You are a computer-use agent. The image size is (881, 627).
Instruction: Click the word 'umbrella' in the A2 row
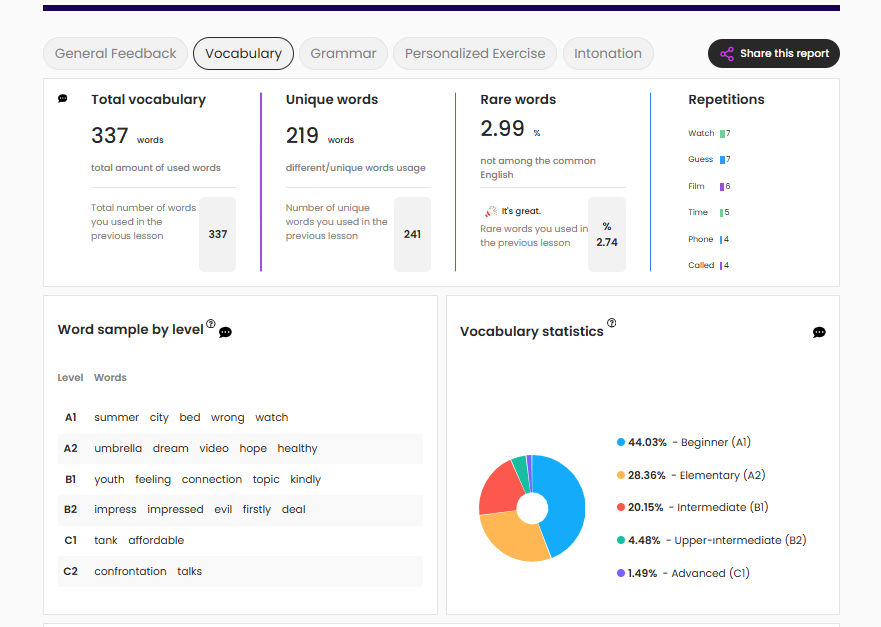pyautogui.click(x=118, y=448)
